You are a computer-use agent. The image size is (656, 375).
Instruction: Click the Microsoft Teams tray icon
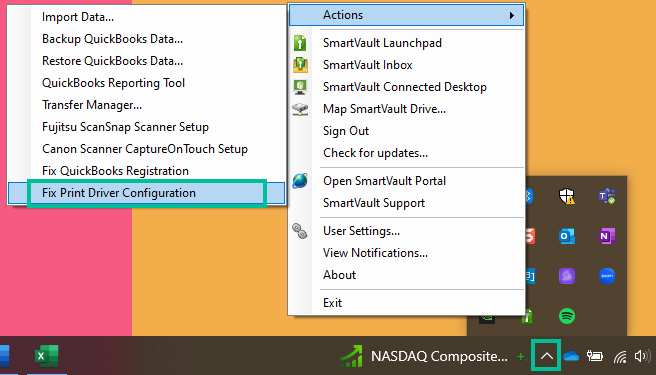[x=607, y=196]
